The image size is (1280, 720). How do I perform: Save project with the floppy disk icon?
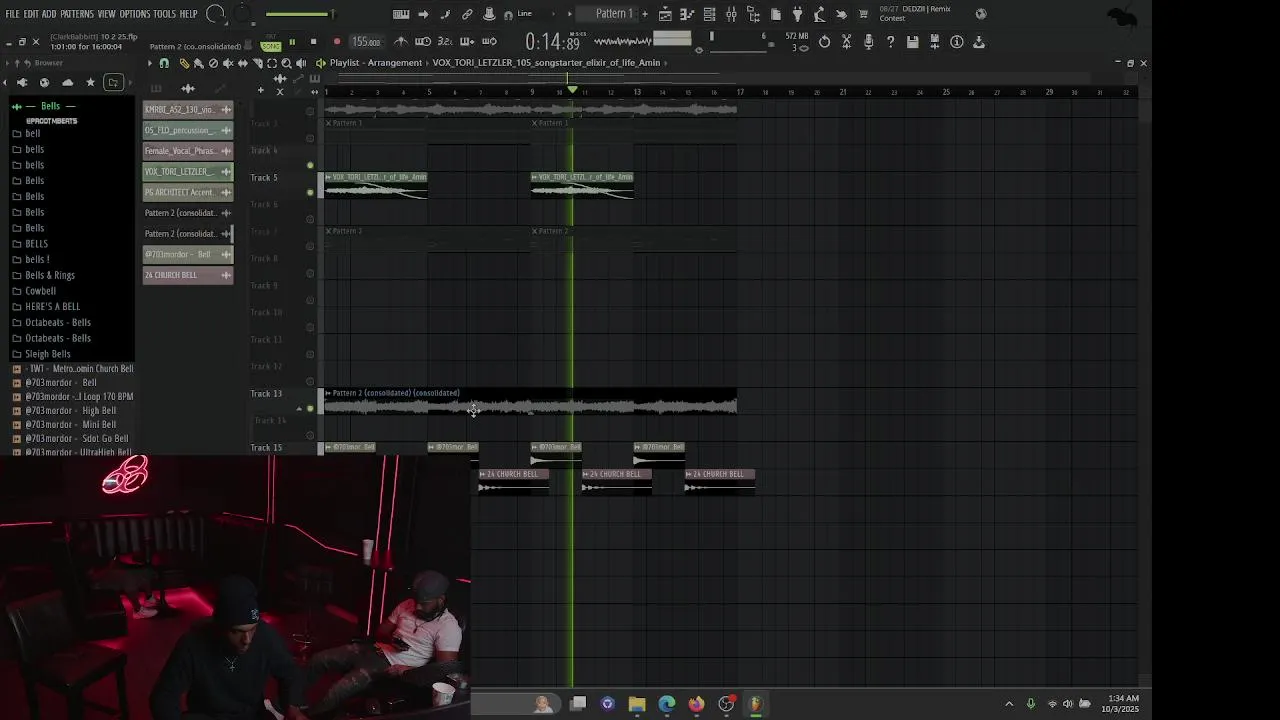913,42
